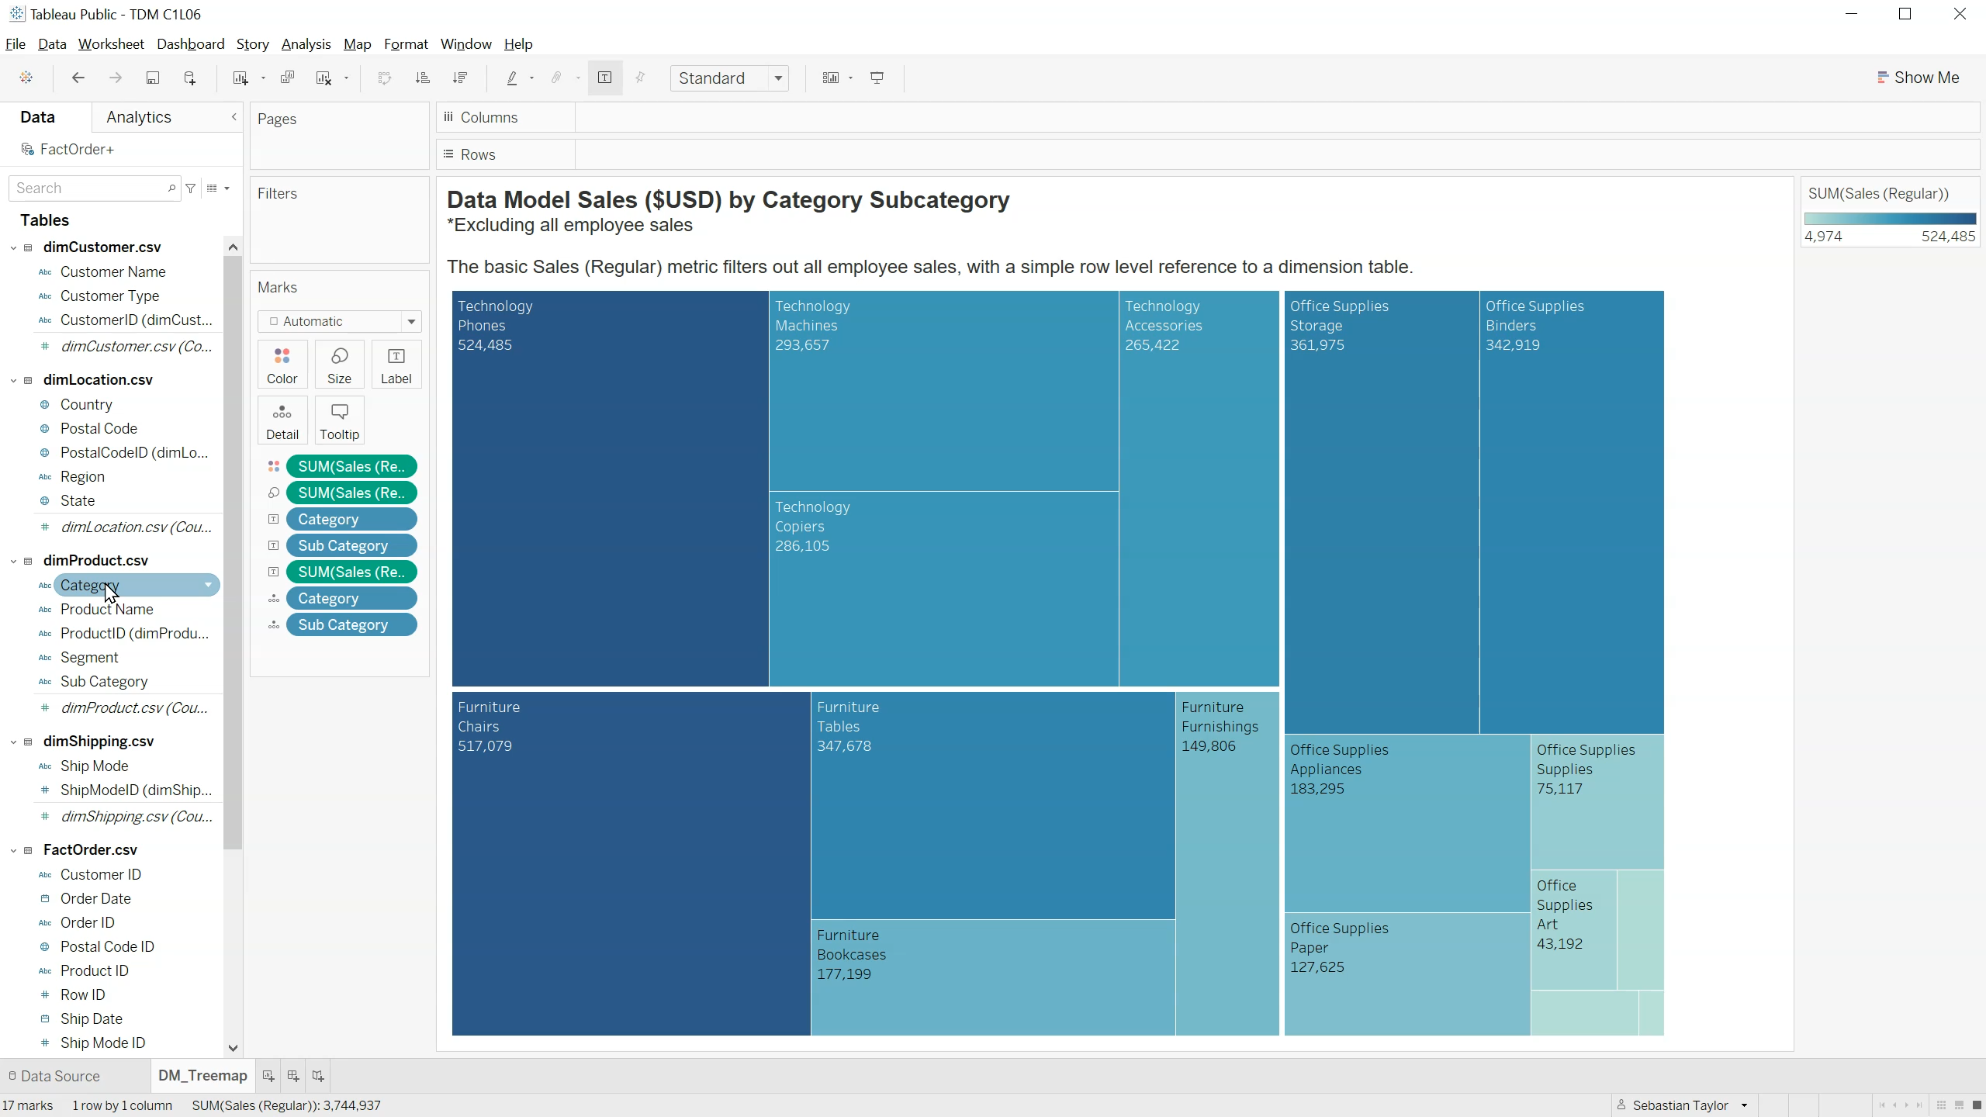Open the Analysis menu
The image size is (1986, 1117).
click(305, 44)
